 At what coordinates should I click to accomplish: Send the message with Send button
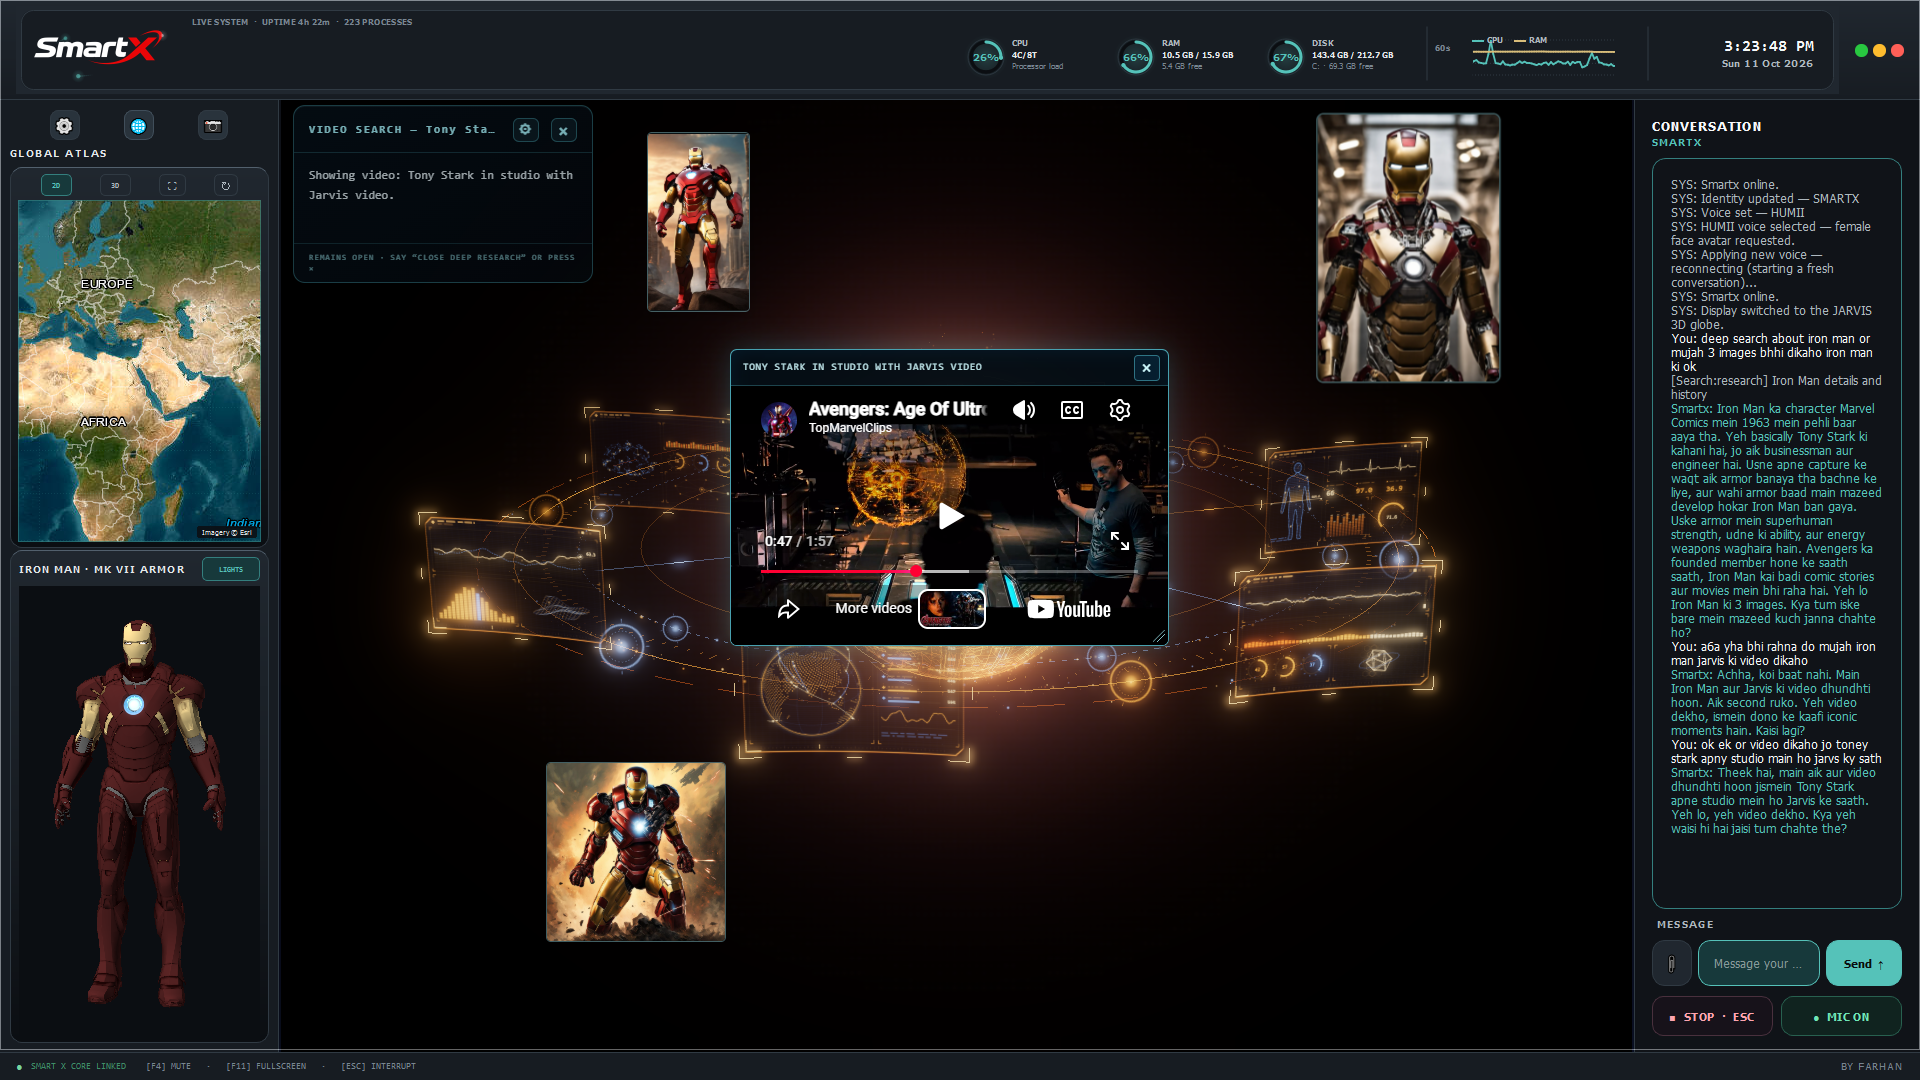1864,964
